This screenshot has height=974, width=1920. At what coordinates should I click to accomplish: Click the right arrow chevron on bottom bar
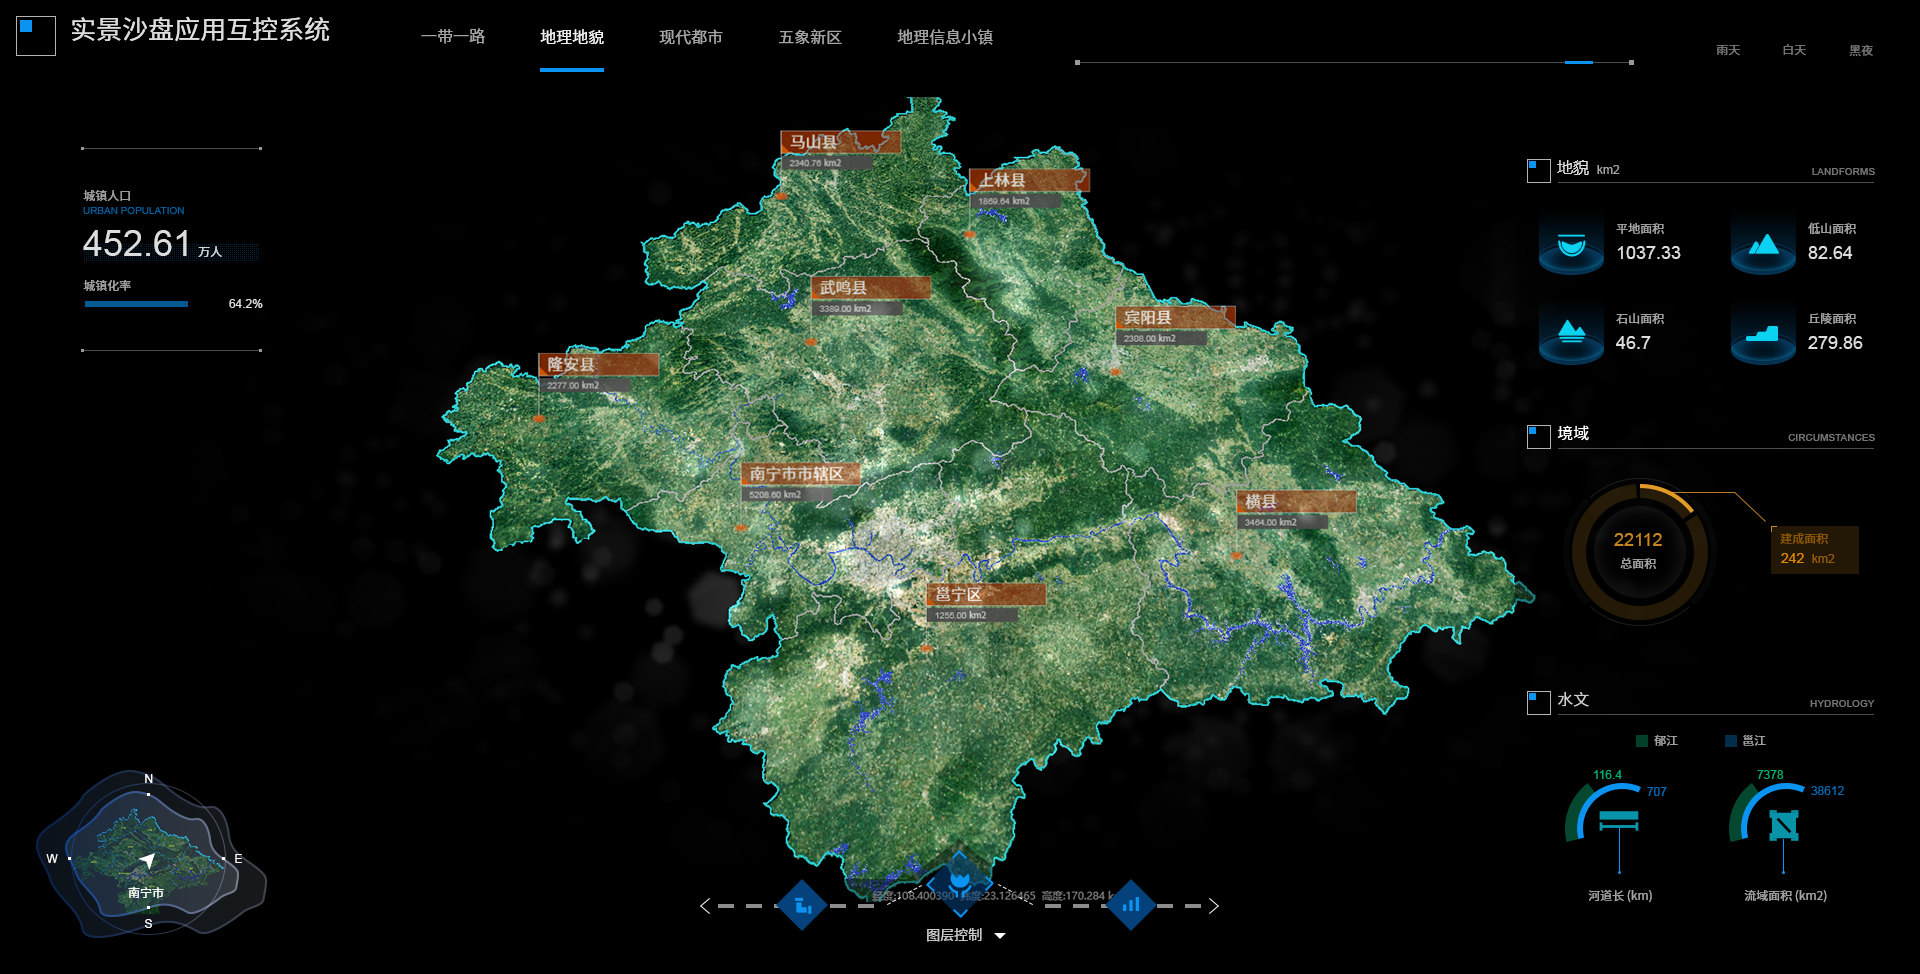[1213, 906]
